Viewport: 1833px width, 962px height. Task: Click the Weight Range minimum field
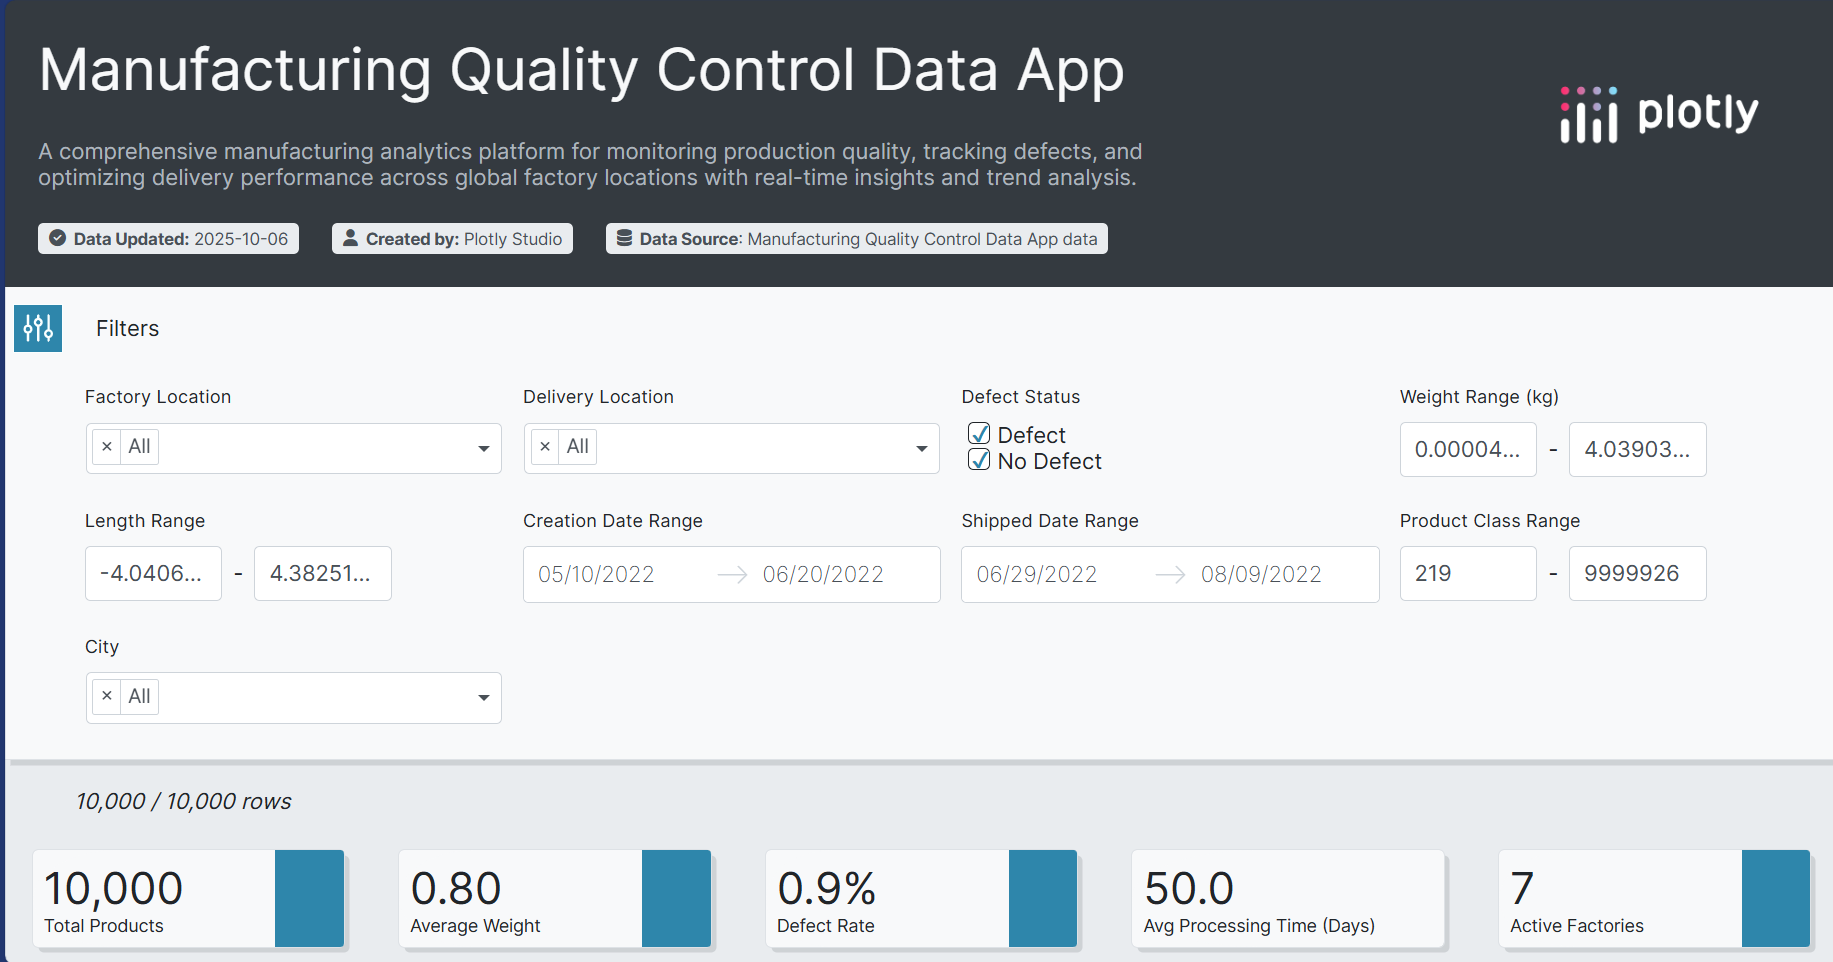point(1468,450)
